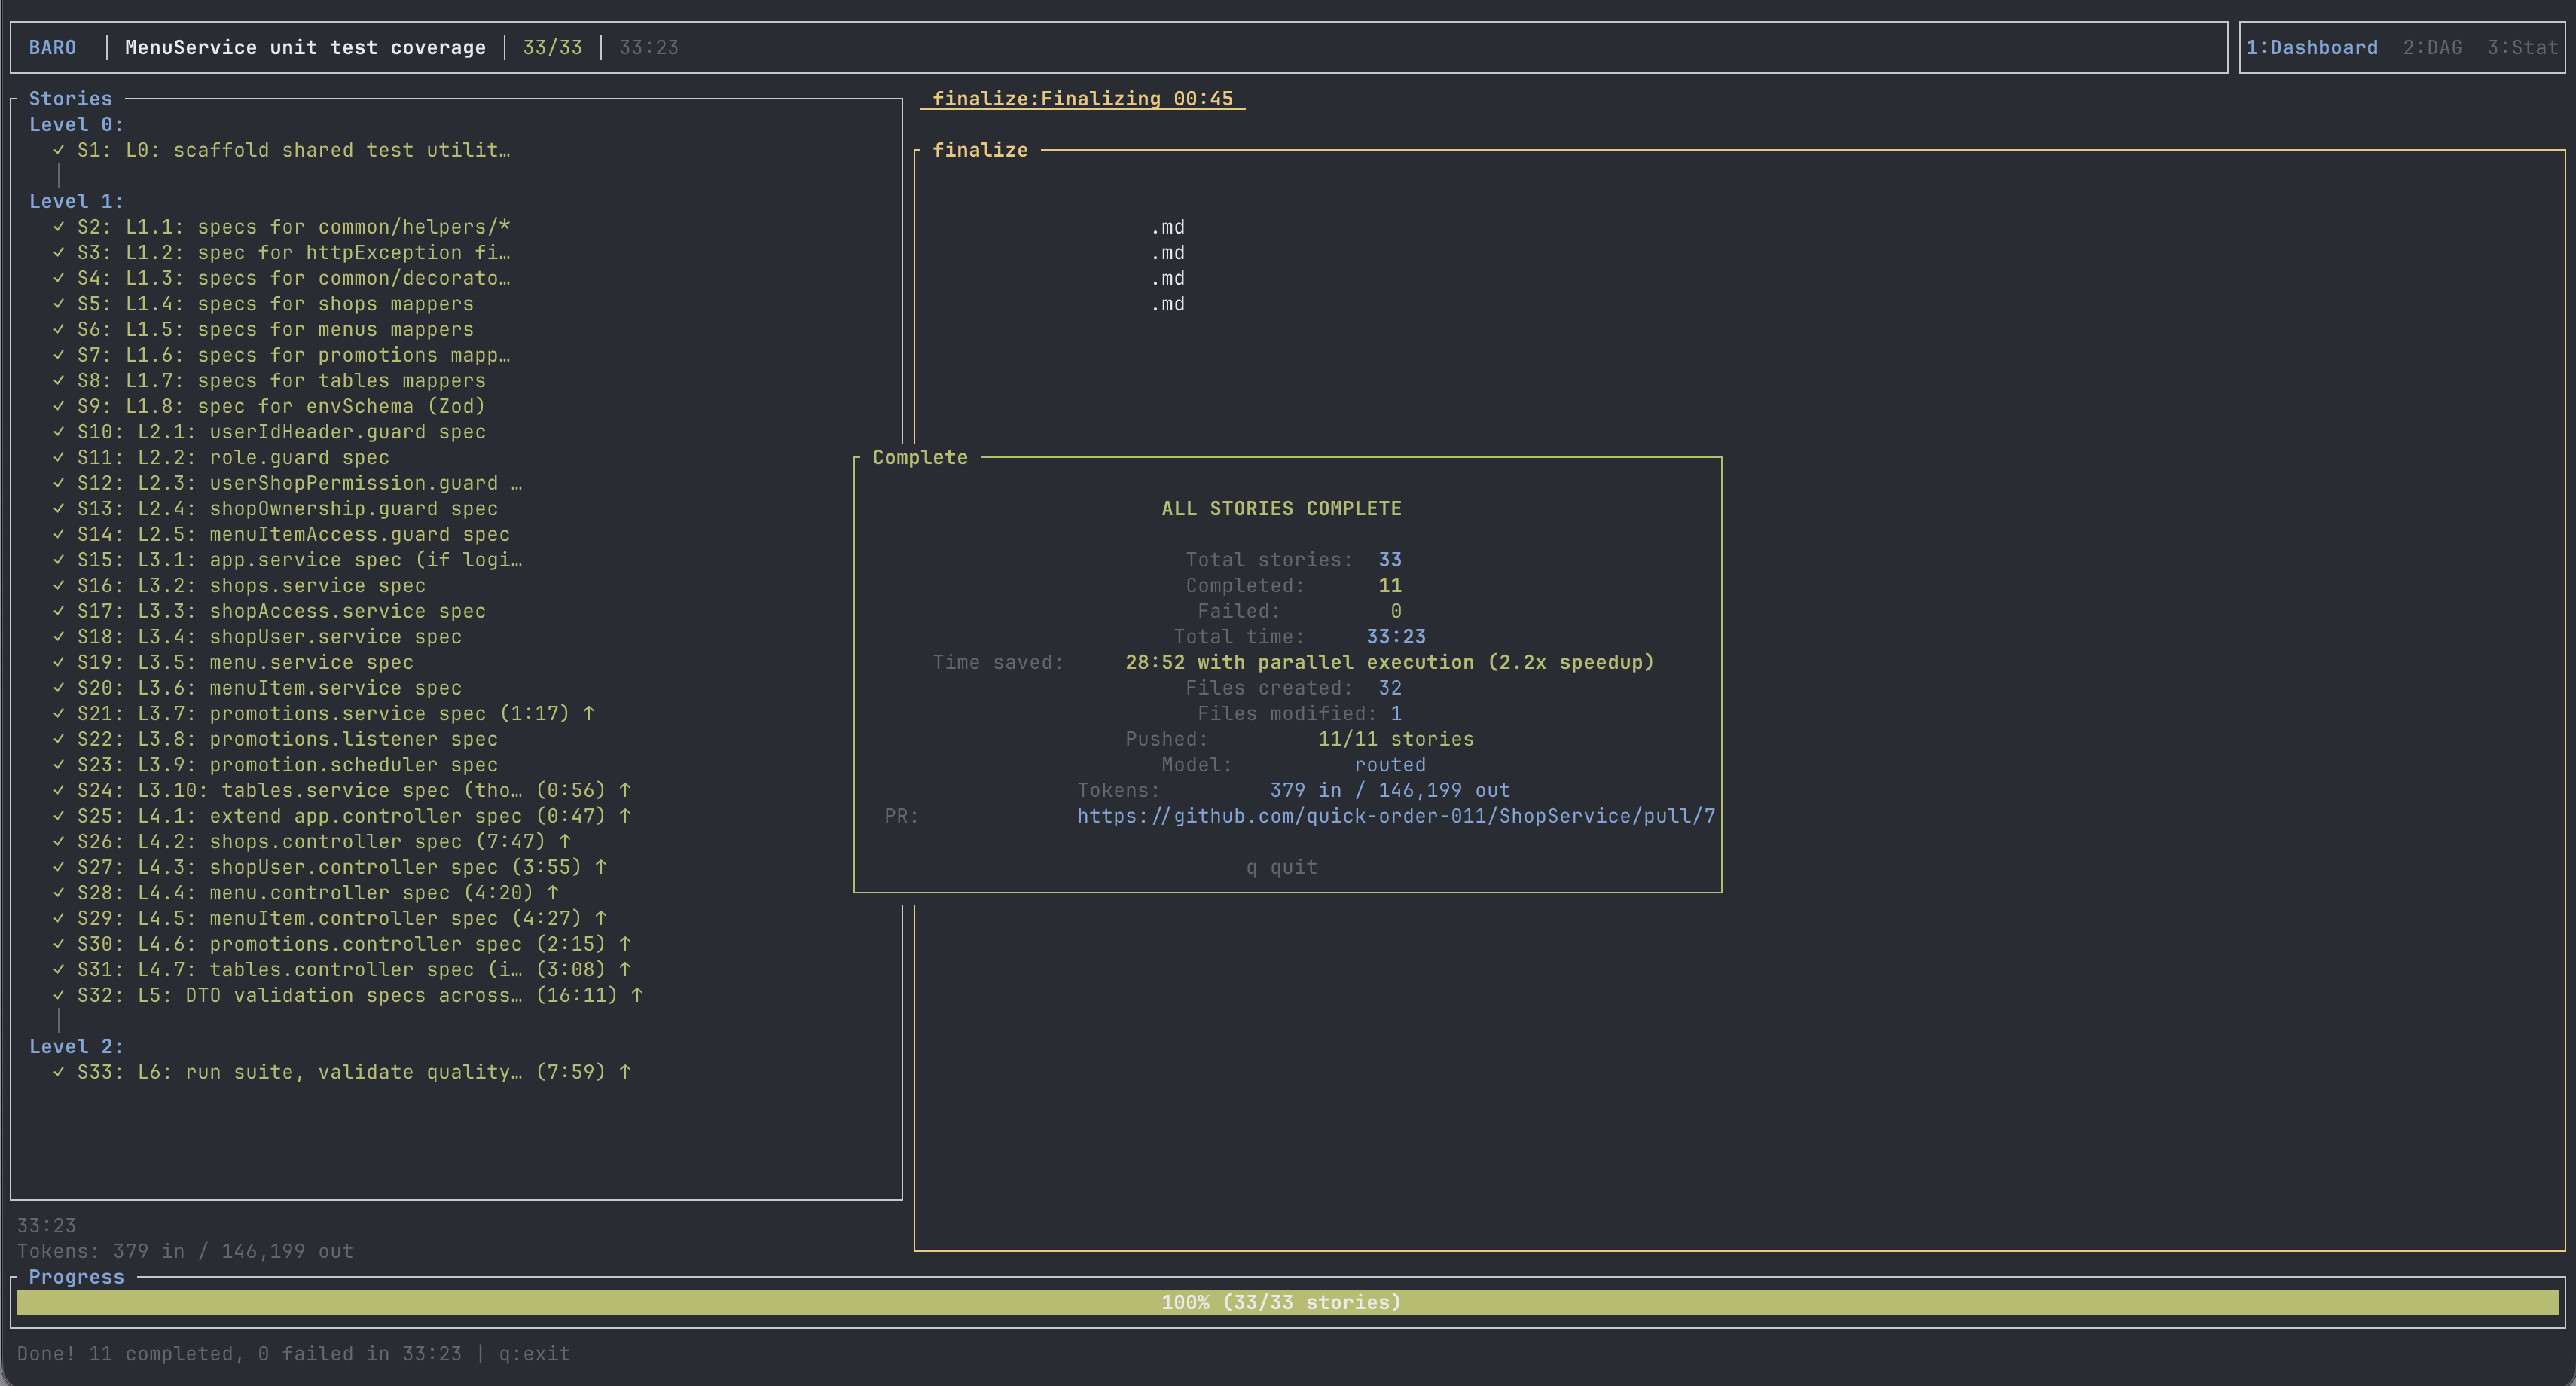The image size is (2576, 1386).
Task: Click the q quit hint in Complete dialog
Action: (x=1281, y=867)
